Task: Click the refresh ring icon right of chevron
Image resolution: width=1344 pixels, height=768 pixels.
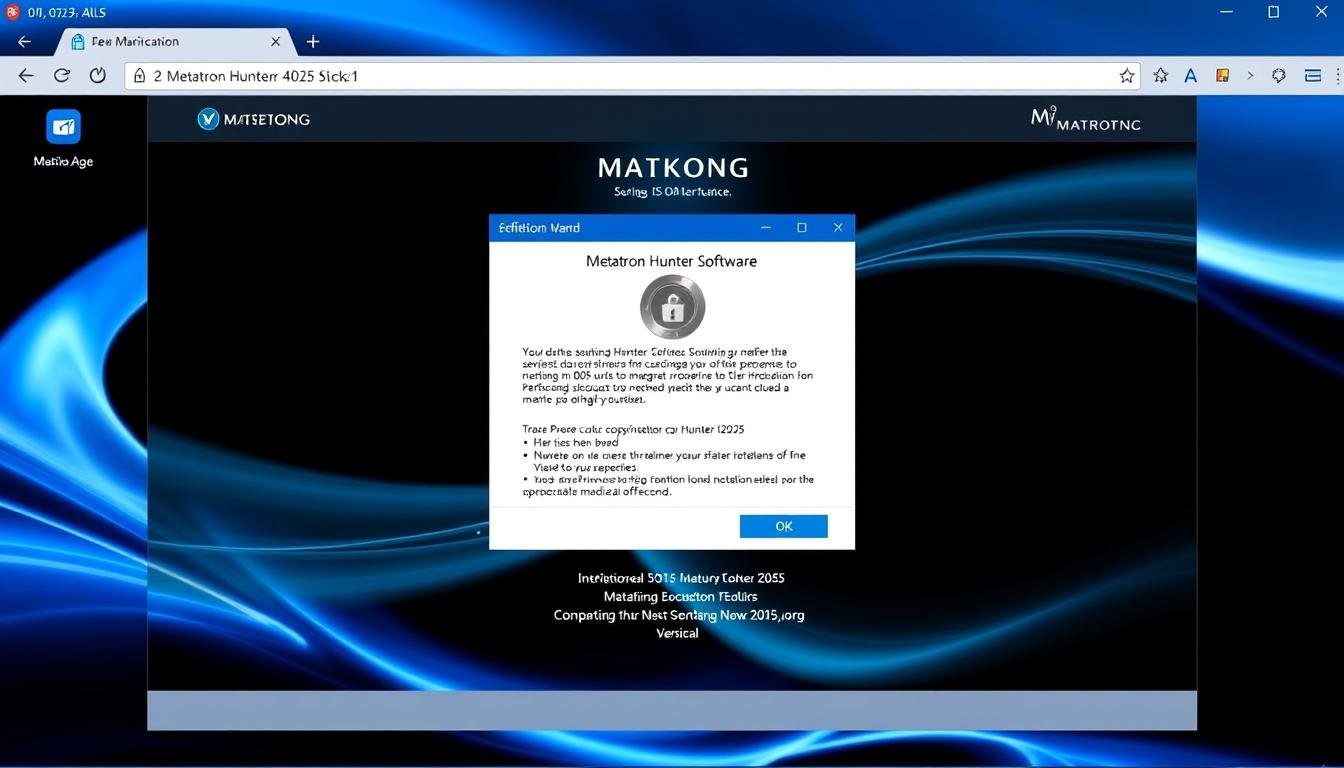Action: tap(1278, 75)
